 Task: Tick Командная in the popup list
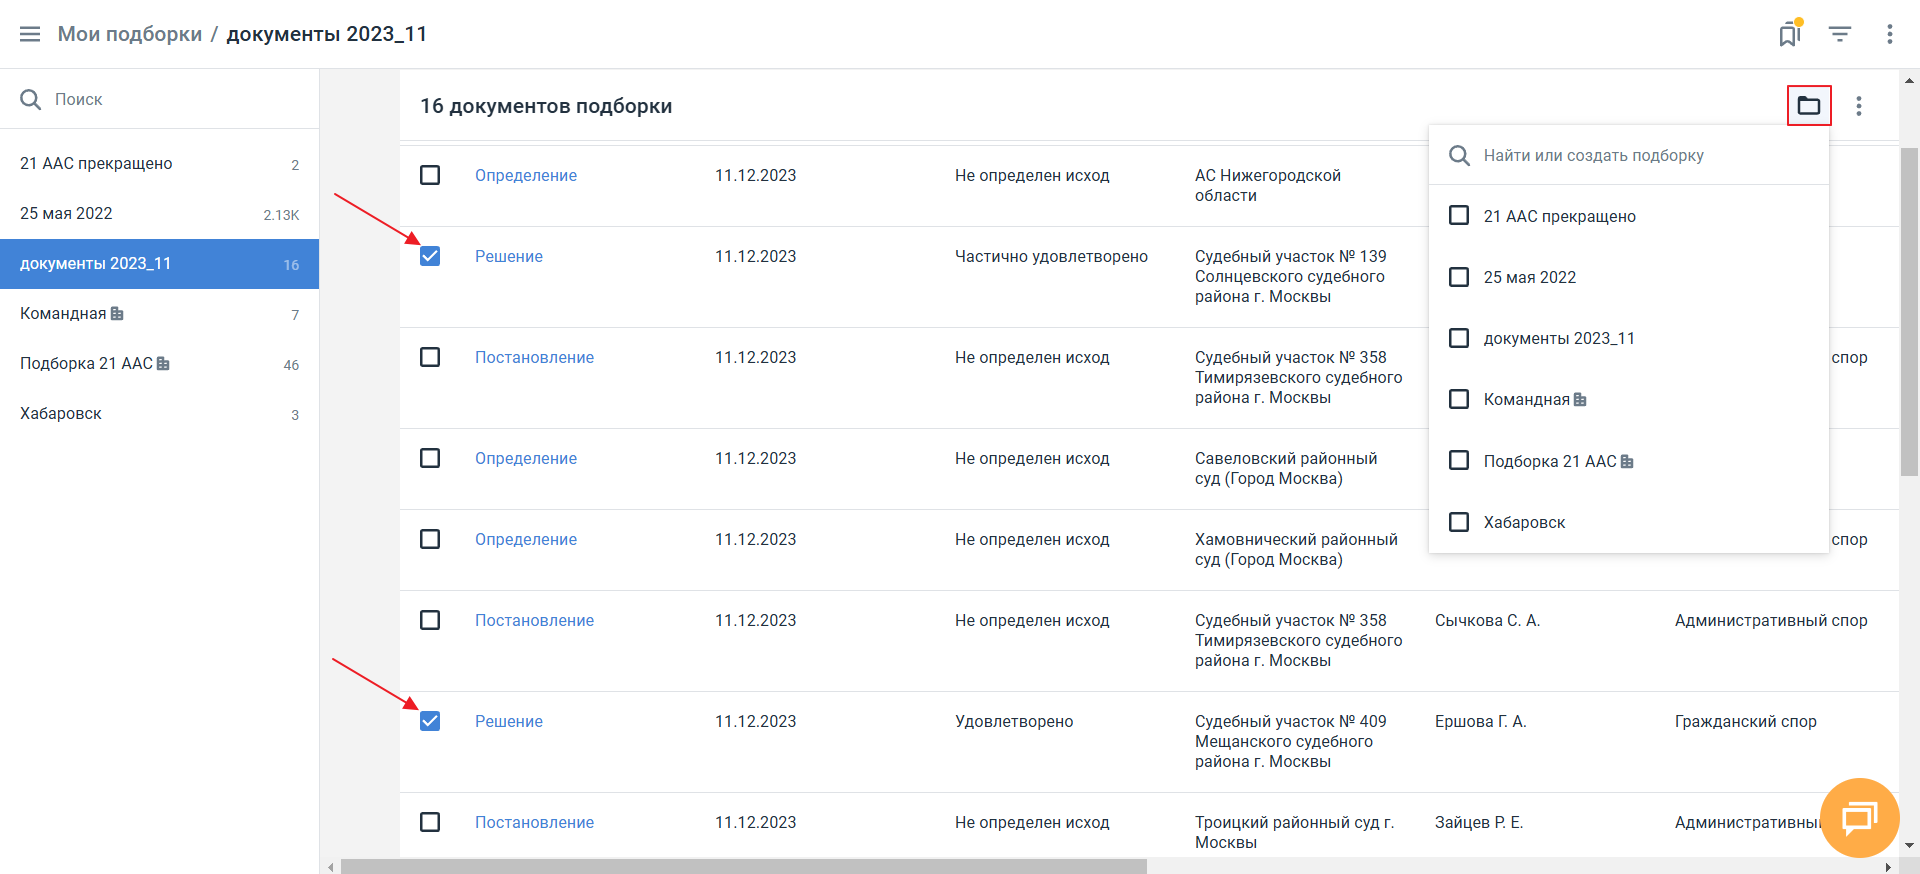(1459, 399)
